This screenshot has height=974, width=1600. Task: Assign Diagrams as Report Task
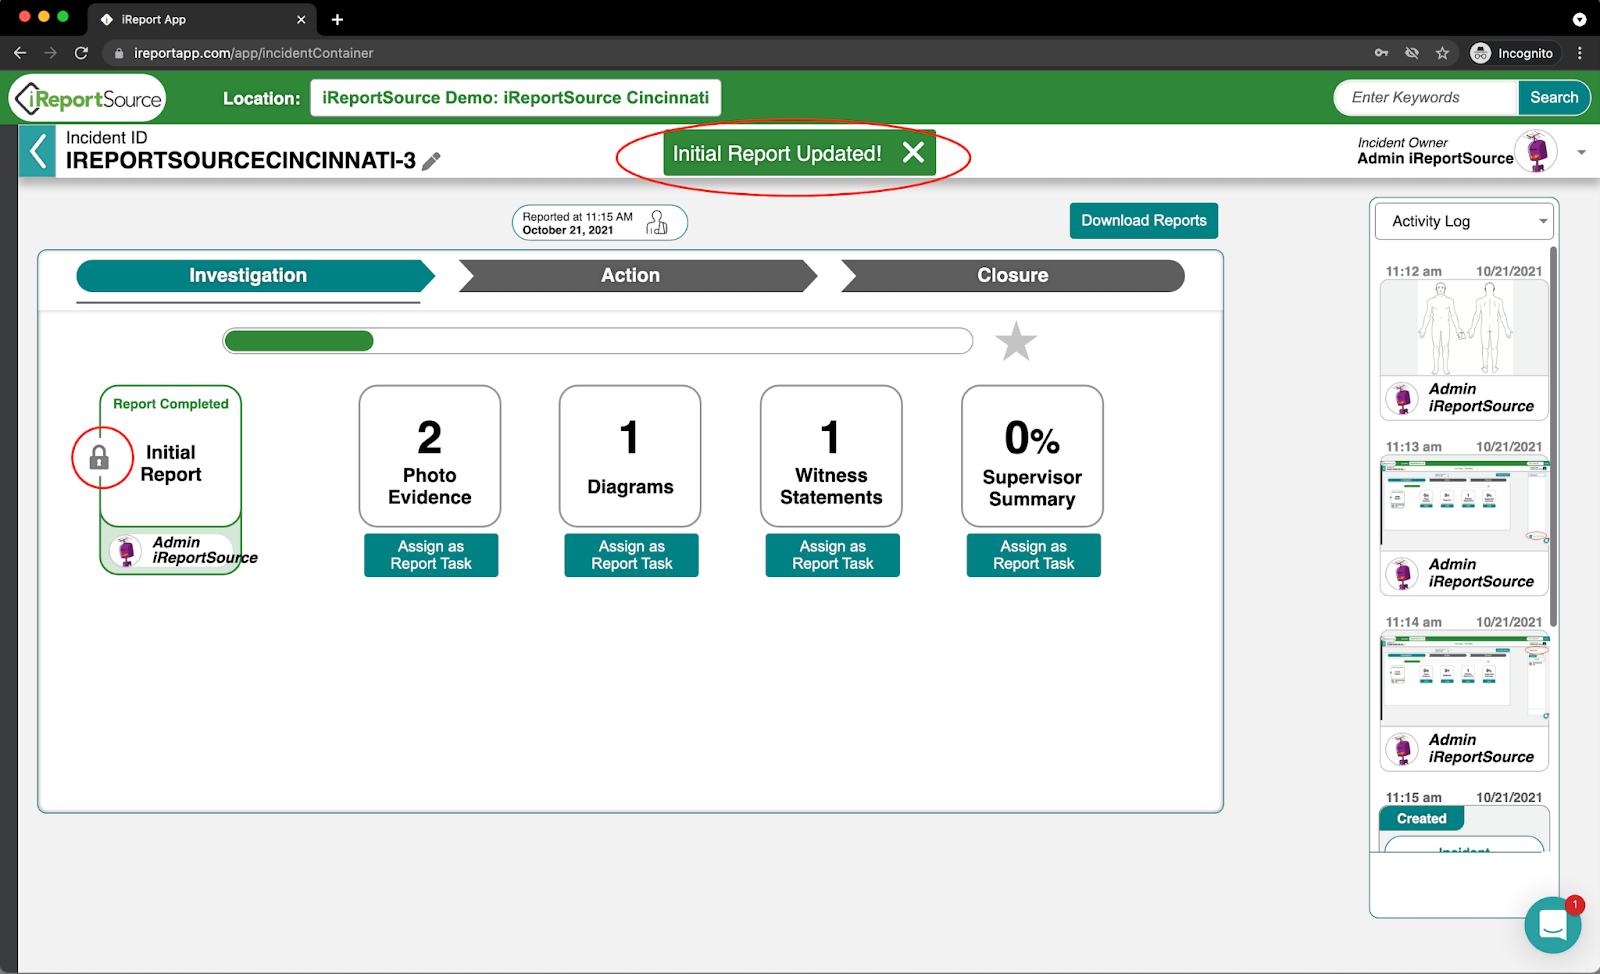[x=632, y=555]
